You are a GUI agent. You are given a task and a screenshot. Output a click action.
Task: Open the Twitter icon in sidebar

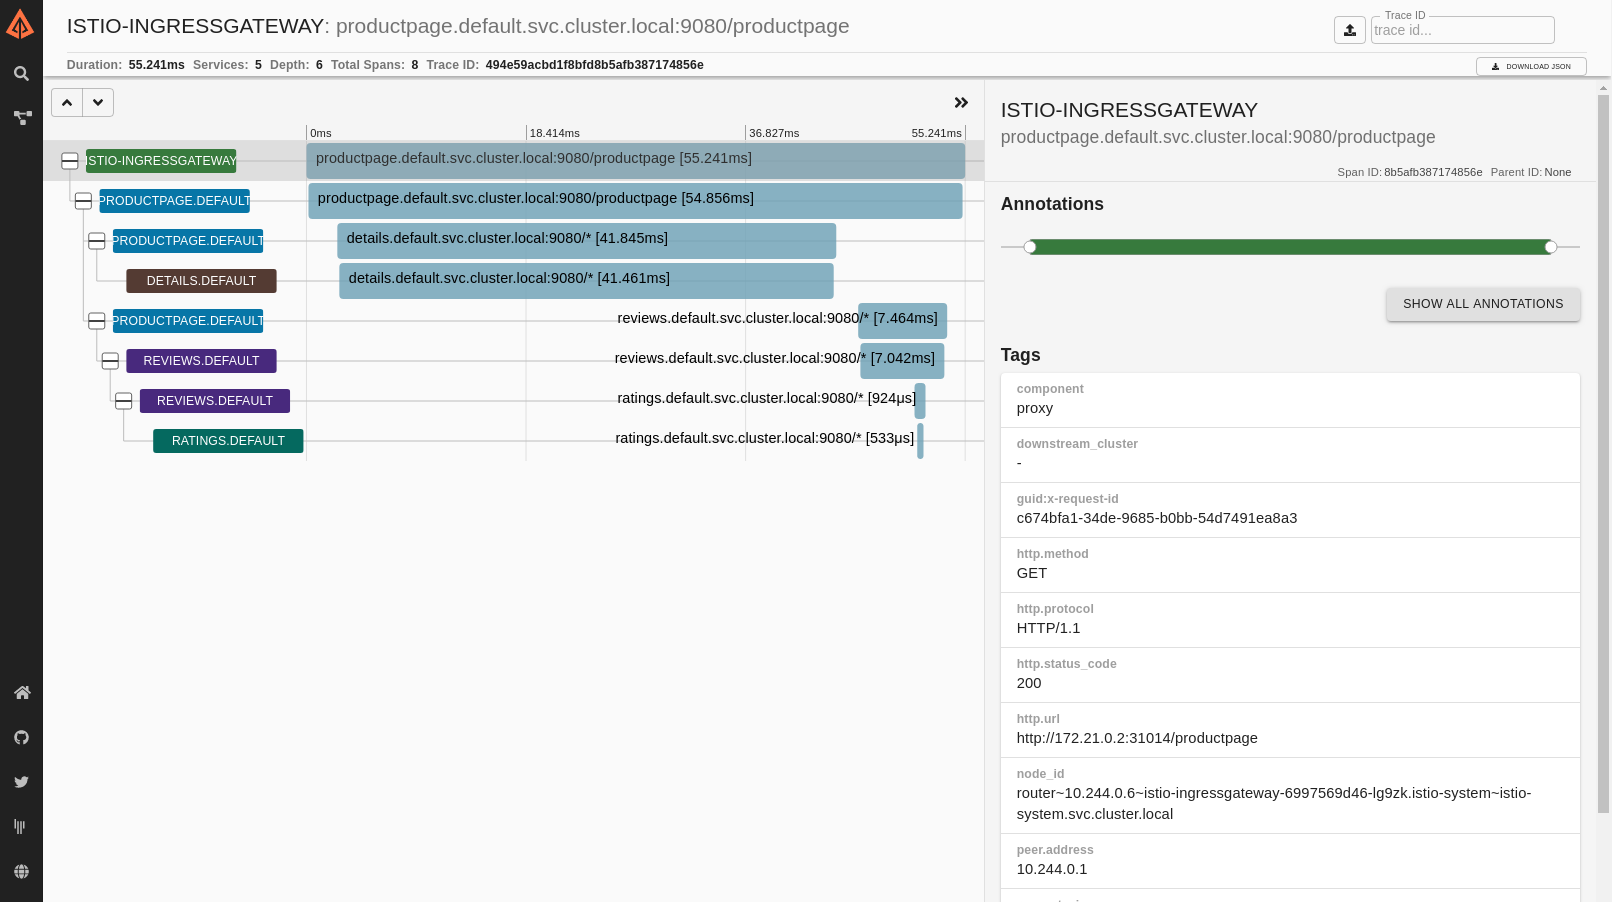(21, 781)
